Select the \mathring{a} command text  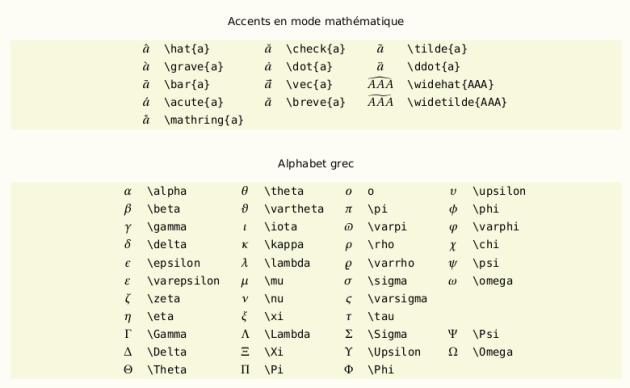(204, 120)
